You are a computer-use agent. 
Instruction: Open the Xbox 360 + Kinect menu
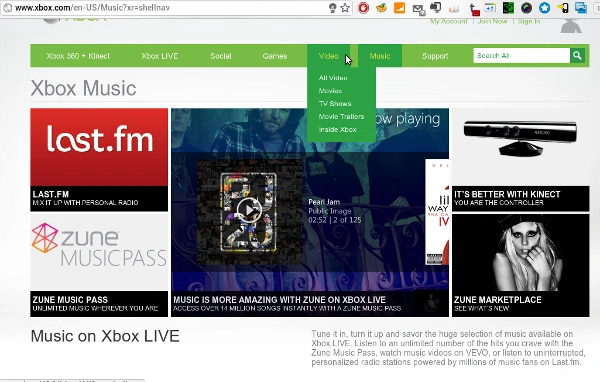pyautogui.click(x=78, y=56)
